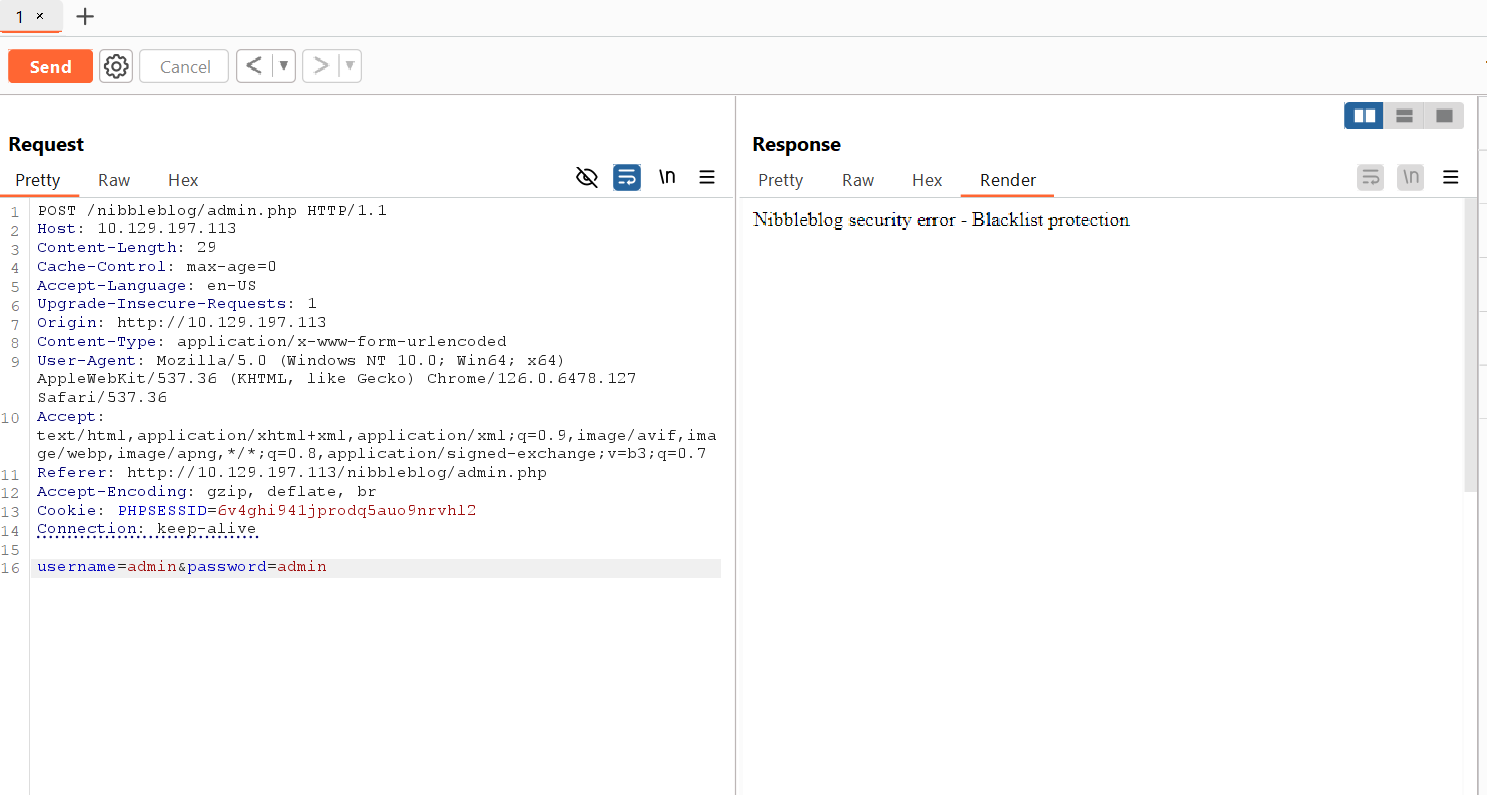Image resolution: width=1487 pixels, height=795 pixels.
Task: Click the Cancel button
Action: pos(185,67)
